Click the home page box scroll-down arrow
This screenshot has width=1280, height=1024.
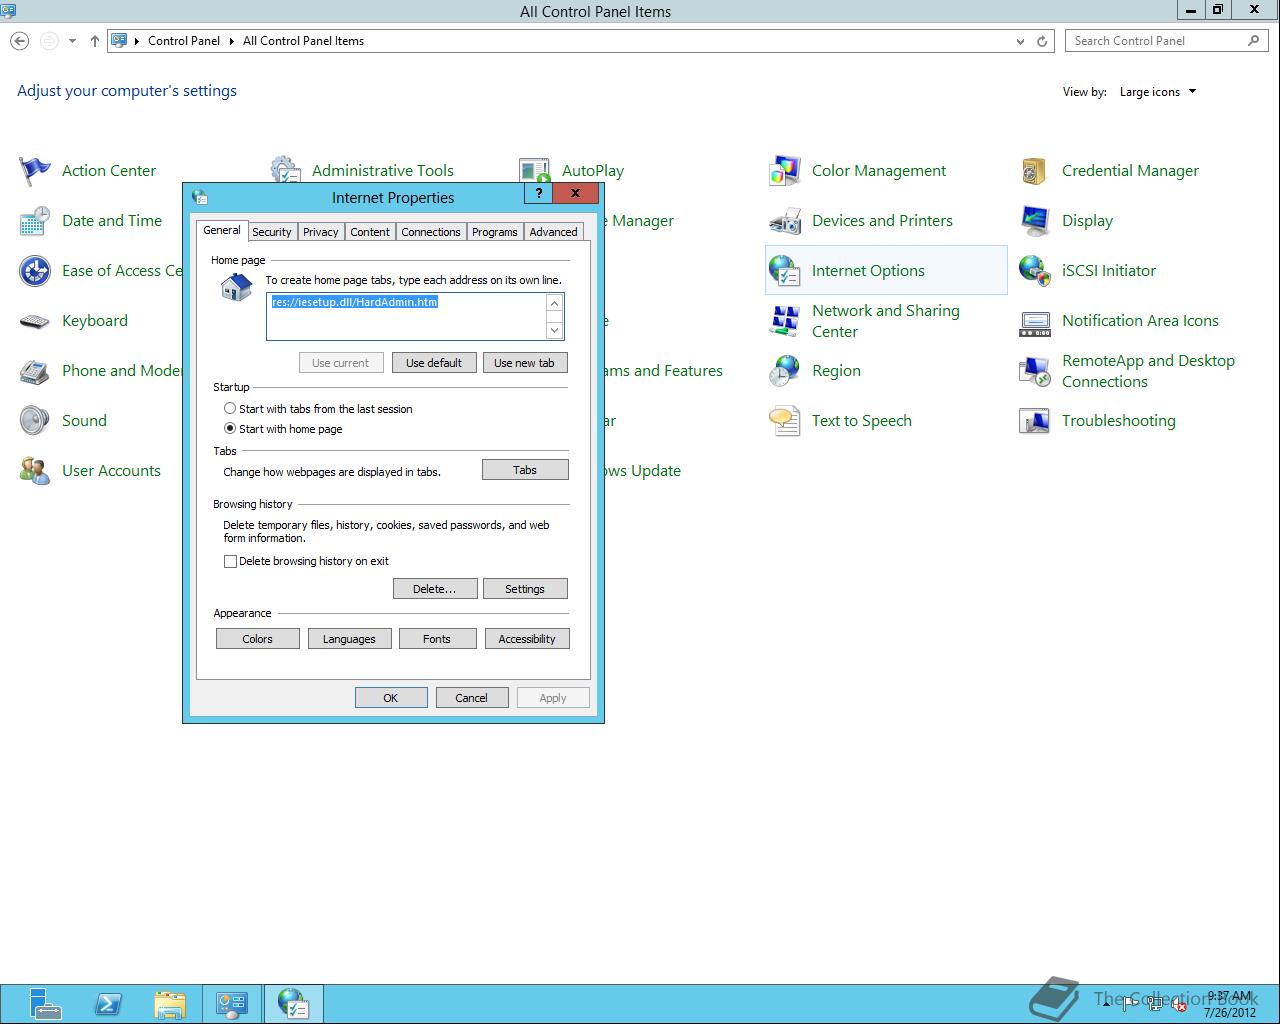pyautogui.click(x=555, y=329)
